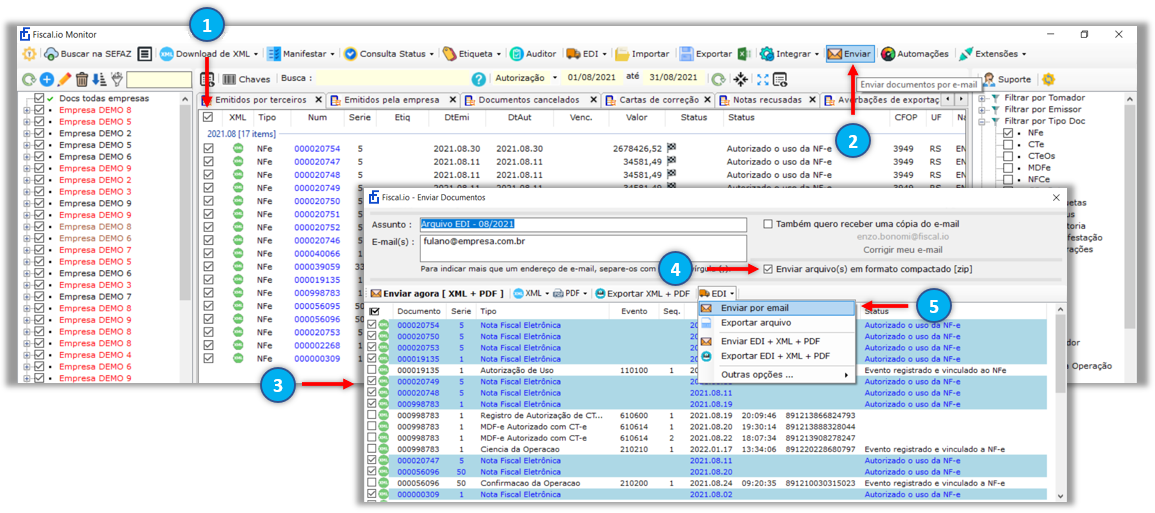Click in the Assunto field
The width and height of the screenshot is (1155, 513).
[583, 224]
